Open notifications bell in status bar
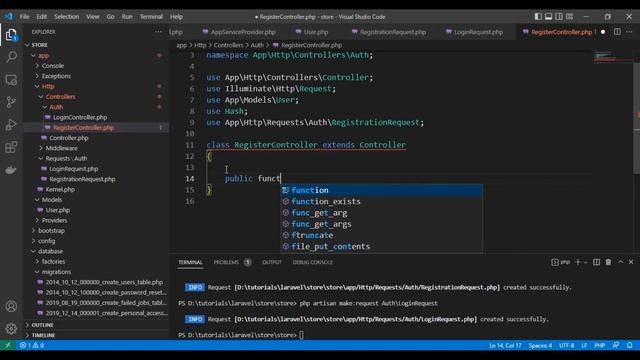The width and height of the screenshot is (640, 360). pos(629,345)
